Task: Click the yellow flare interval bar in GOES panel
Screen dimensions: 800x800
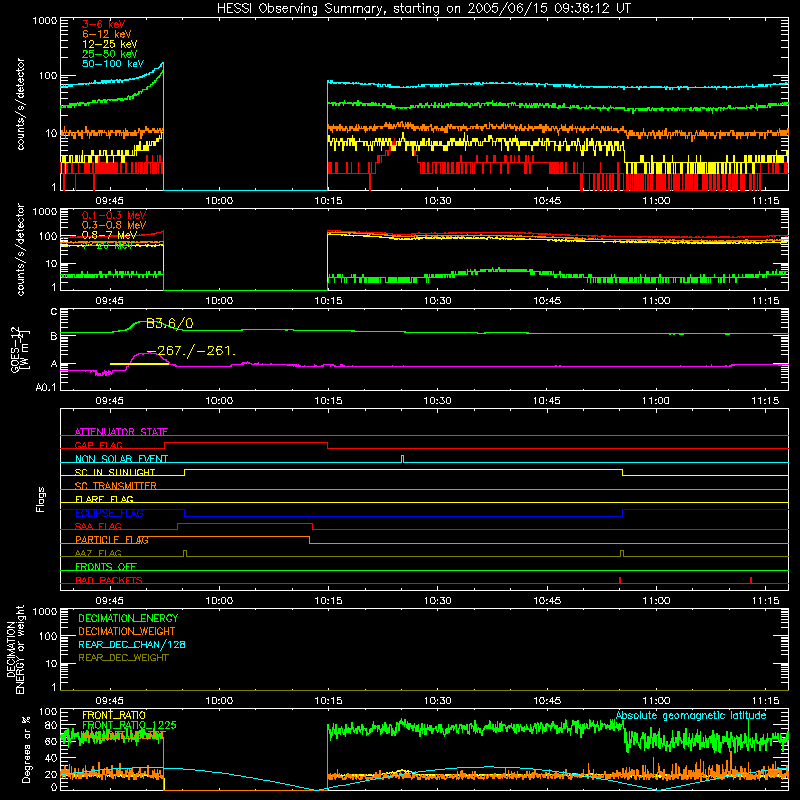Action: pyautogui.click(x=139, y=364)
